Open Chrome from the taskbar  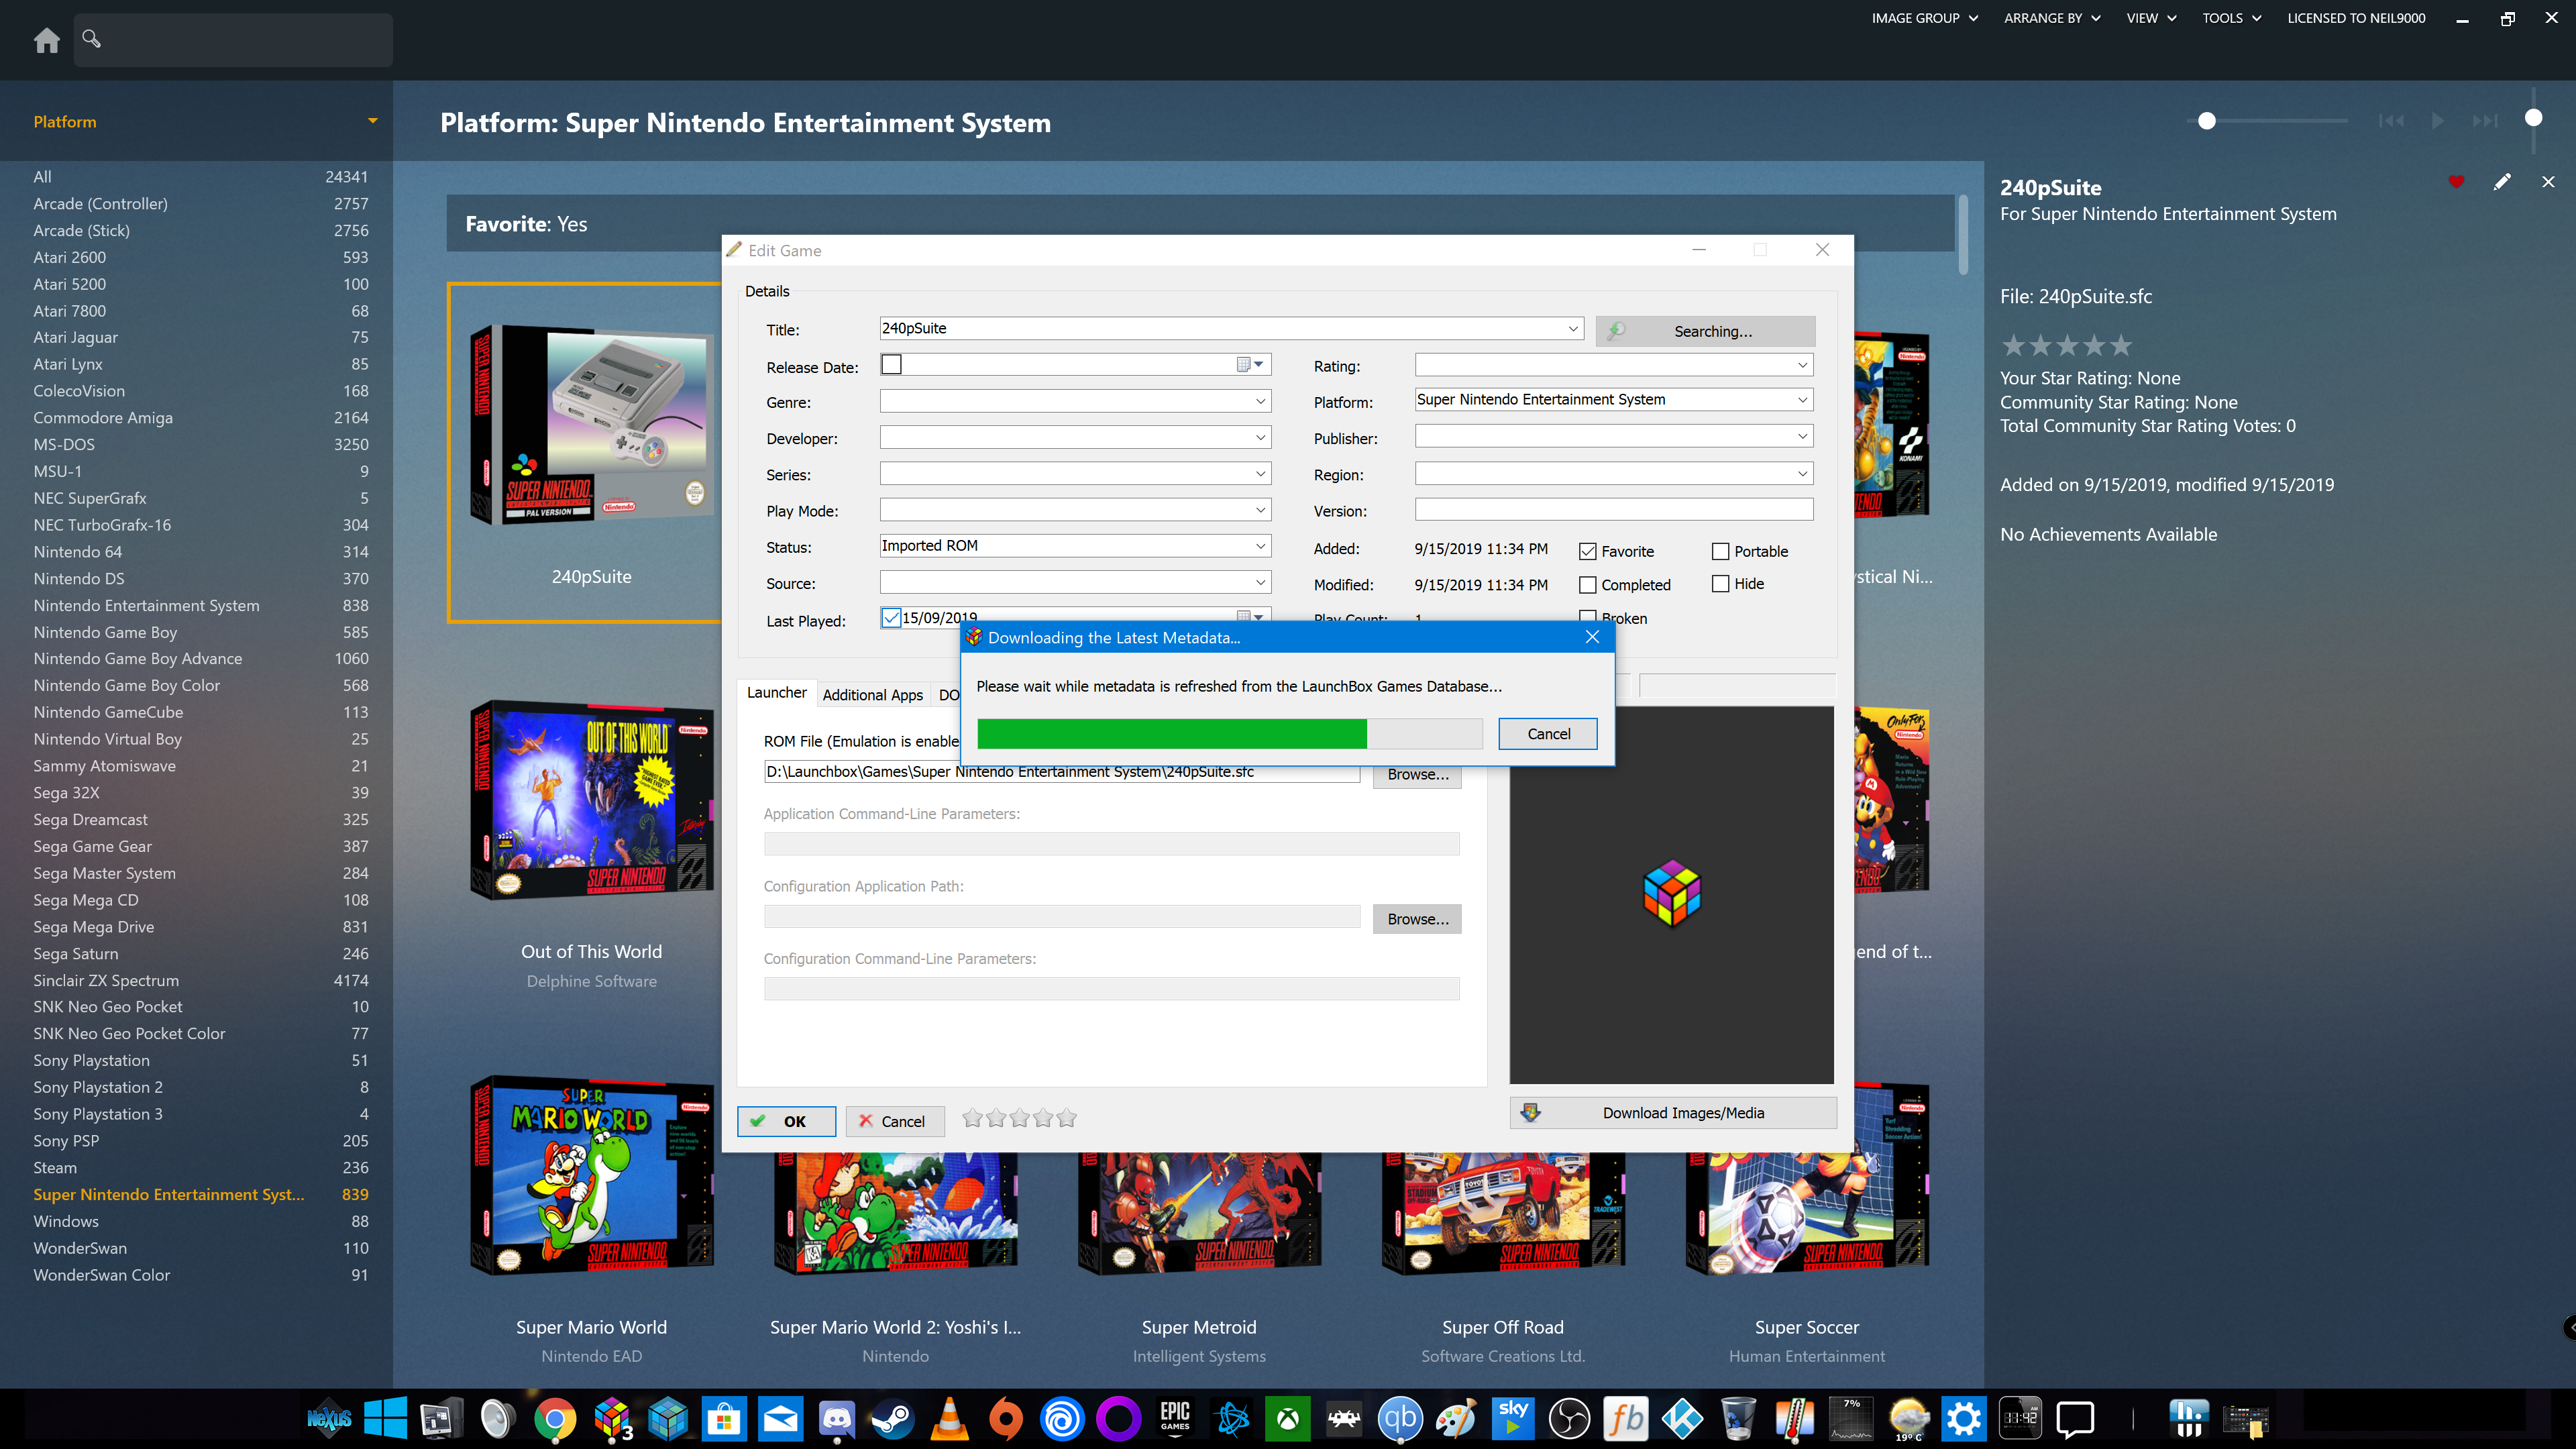pos(555,1418)
